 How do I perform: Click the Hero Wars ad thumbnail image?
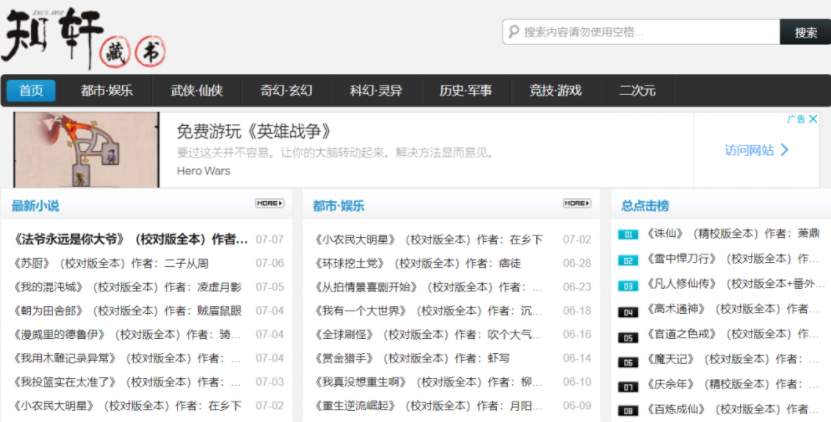point(86,149)
